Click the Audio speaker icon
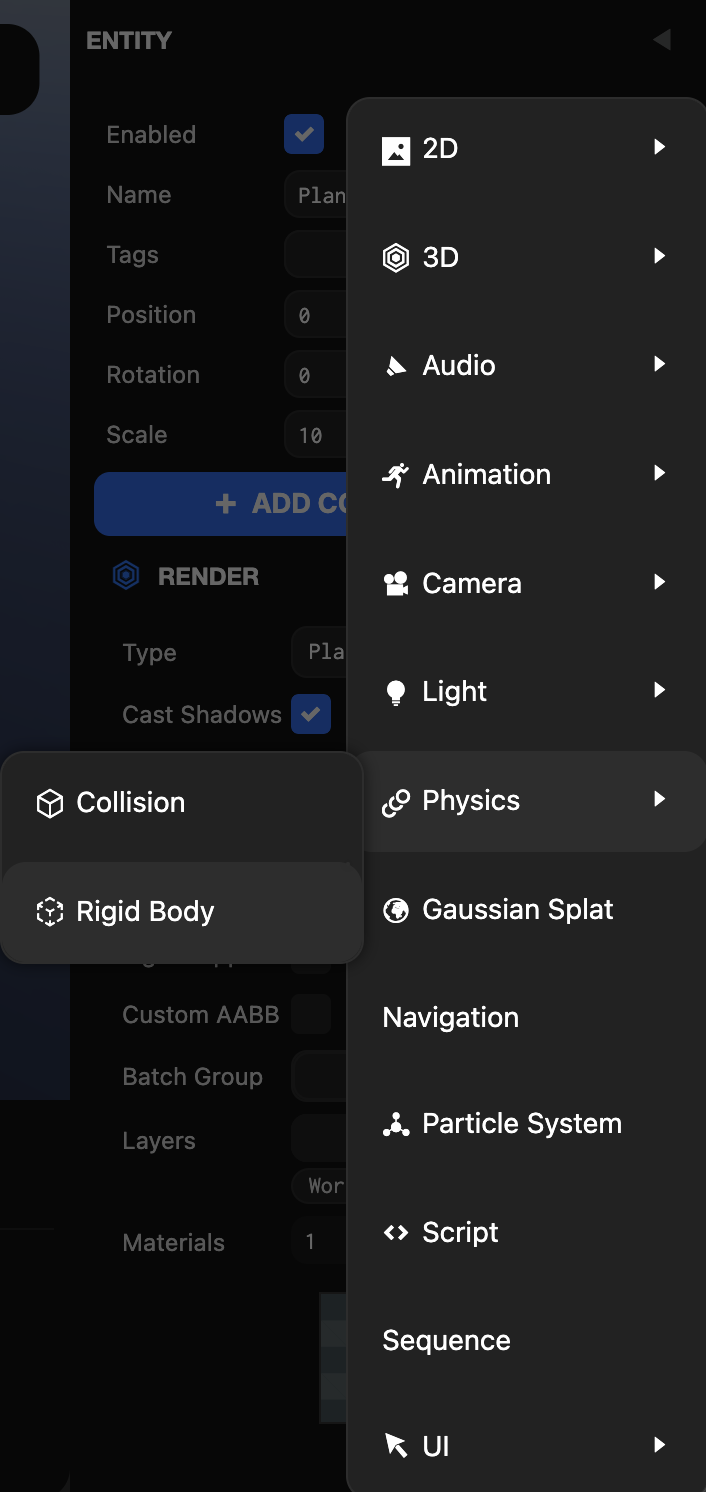Screen dimensions: 706x1492 coord(396,366)
